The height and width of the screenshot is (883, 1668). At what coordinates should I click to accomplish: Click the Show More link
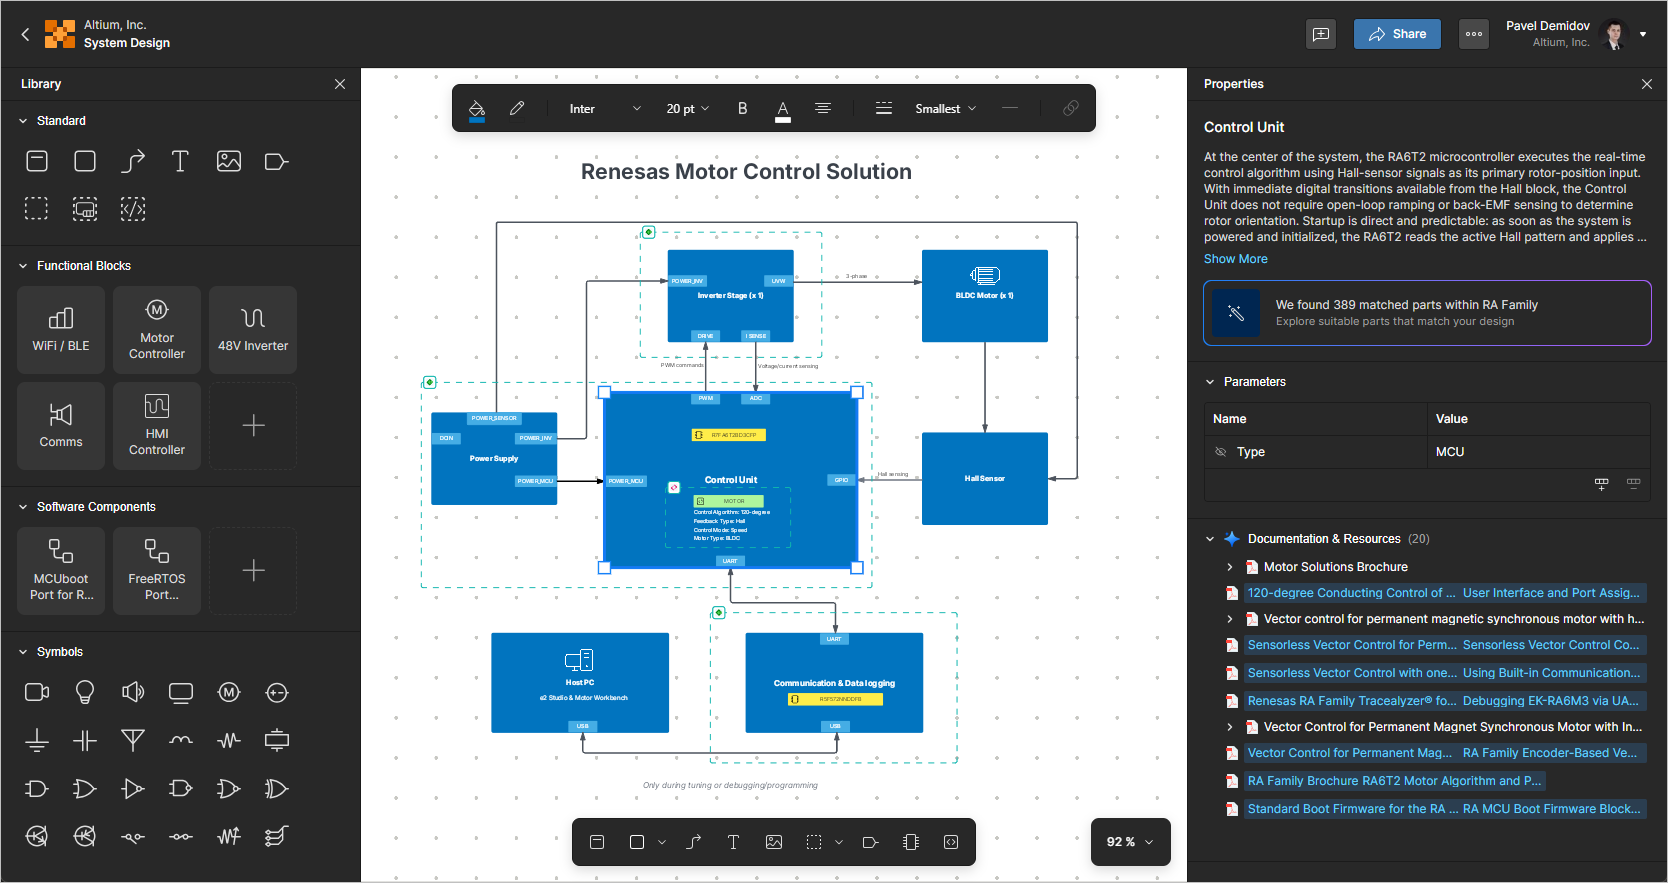pos(1235,259)
